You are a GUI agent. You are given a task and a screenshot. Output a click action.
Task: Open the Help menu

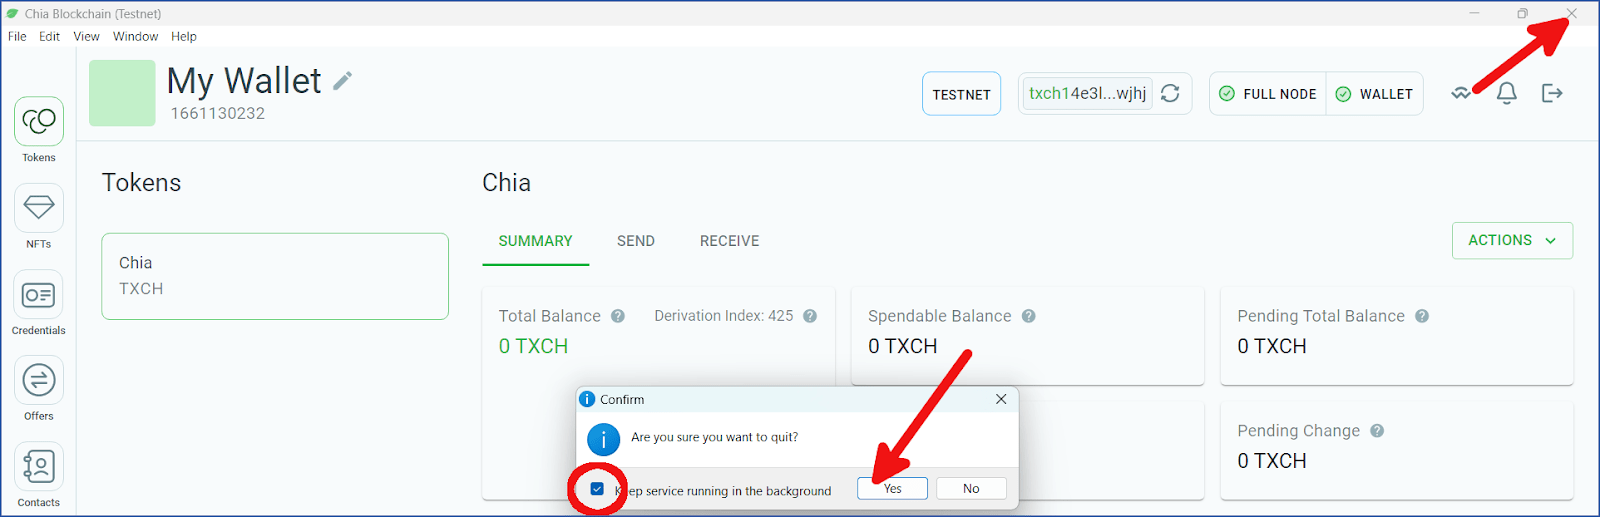183,36
